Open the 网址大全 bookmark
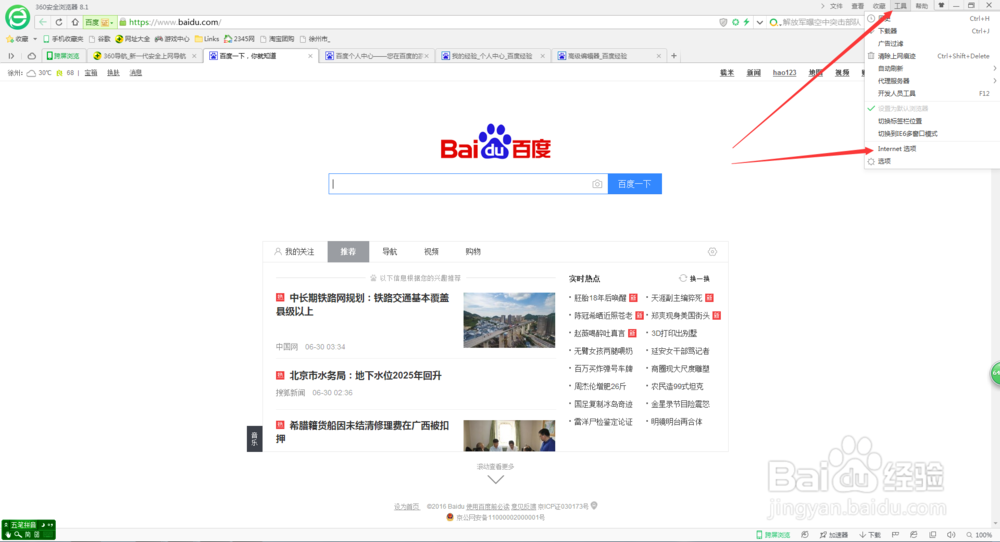Screen dimensions: 1000x542 (133, 39)
